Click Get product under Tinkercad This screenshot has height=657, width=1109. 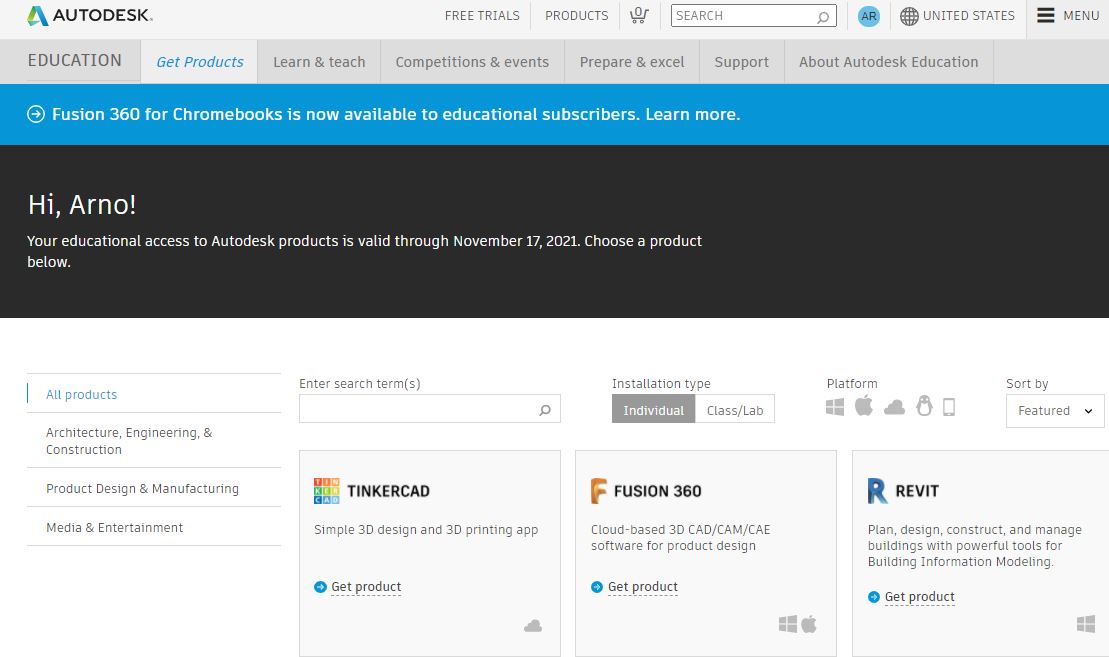tap(365, 587)
